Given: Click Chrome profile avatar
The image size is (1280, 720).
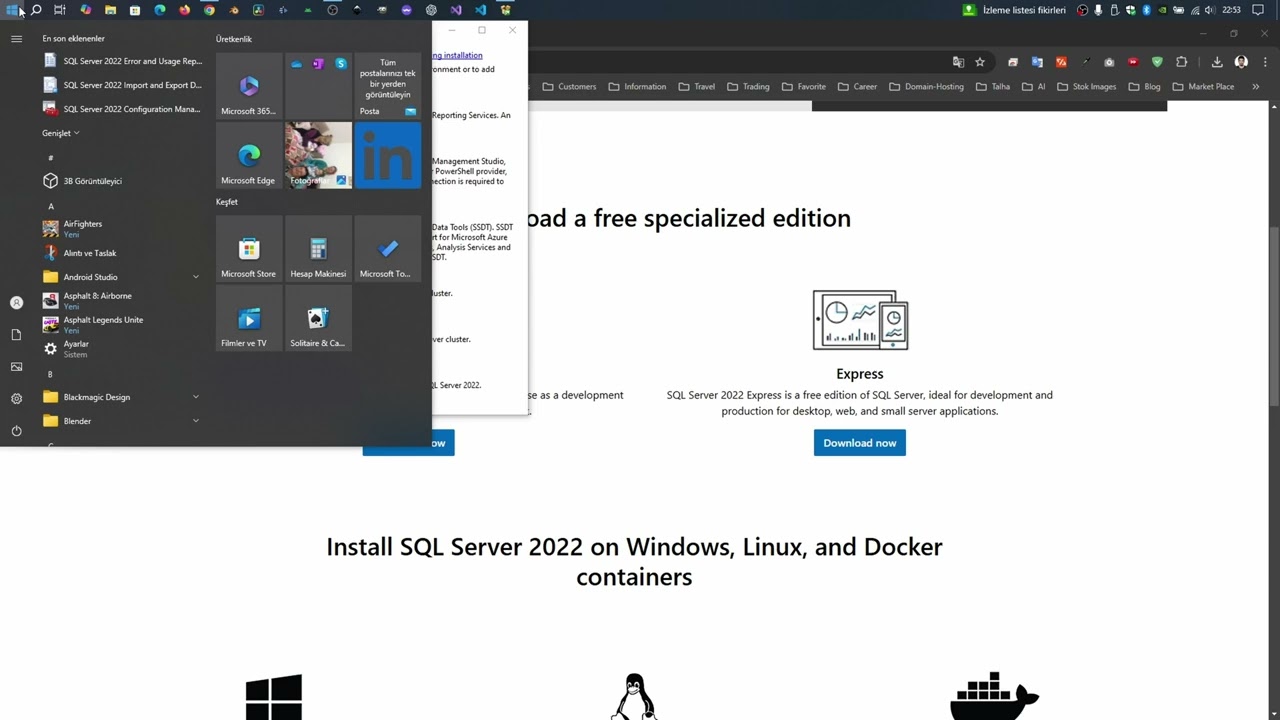Looking at the screenshot, I should (x=1241, y=62).
